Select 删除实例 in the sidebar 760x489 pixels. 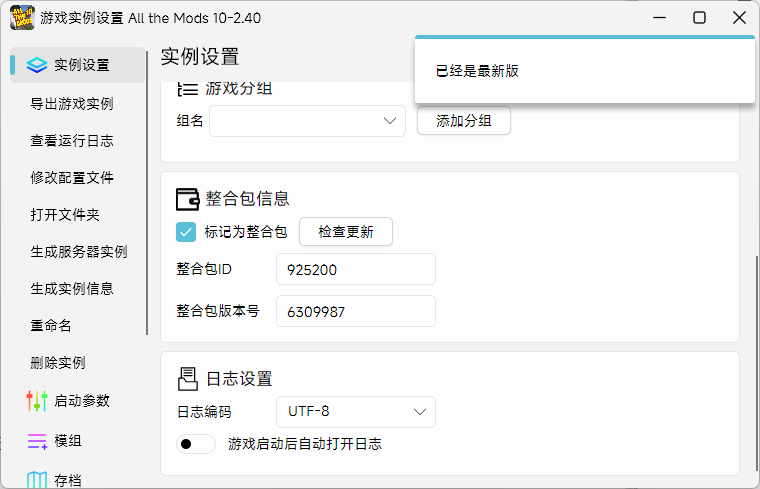pos(58,362)
